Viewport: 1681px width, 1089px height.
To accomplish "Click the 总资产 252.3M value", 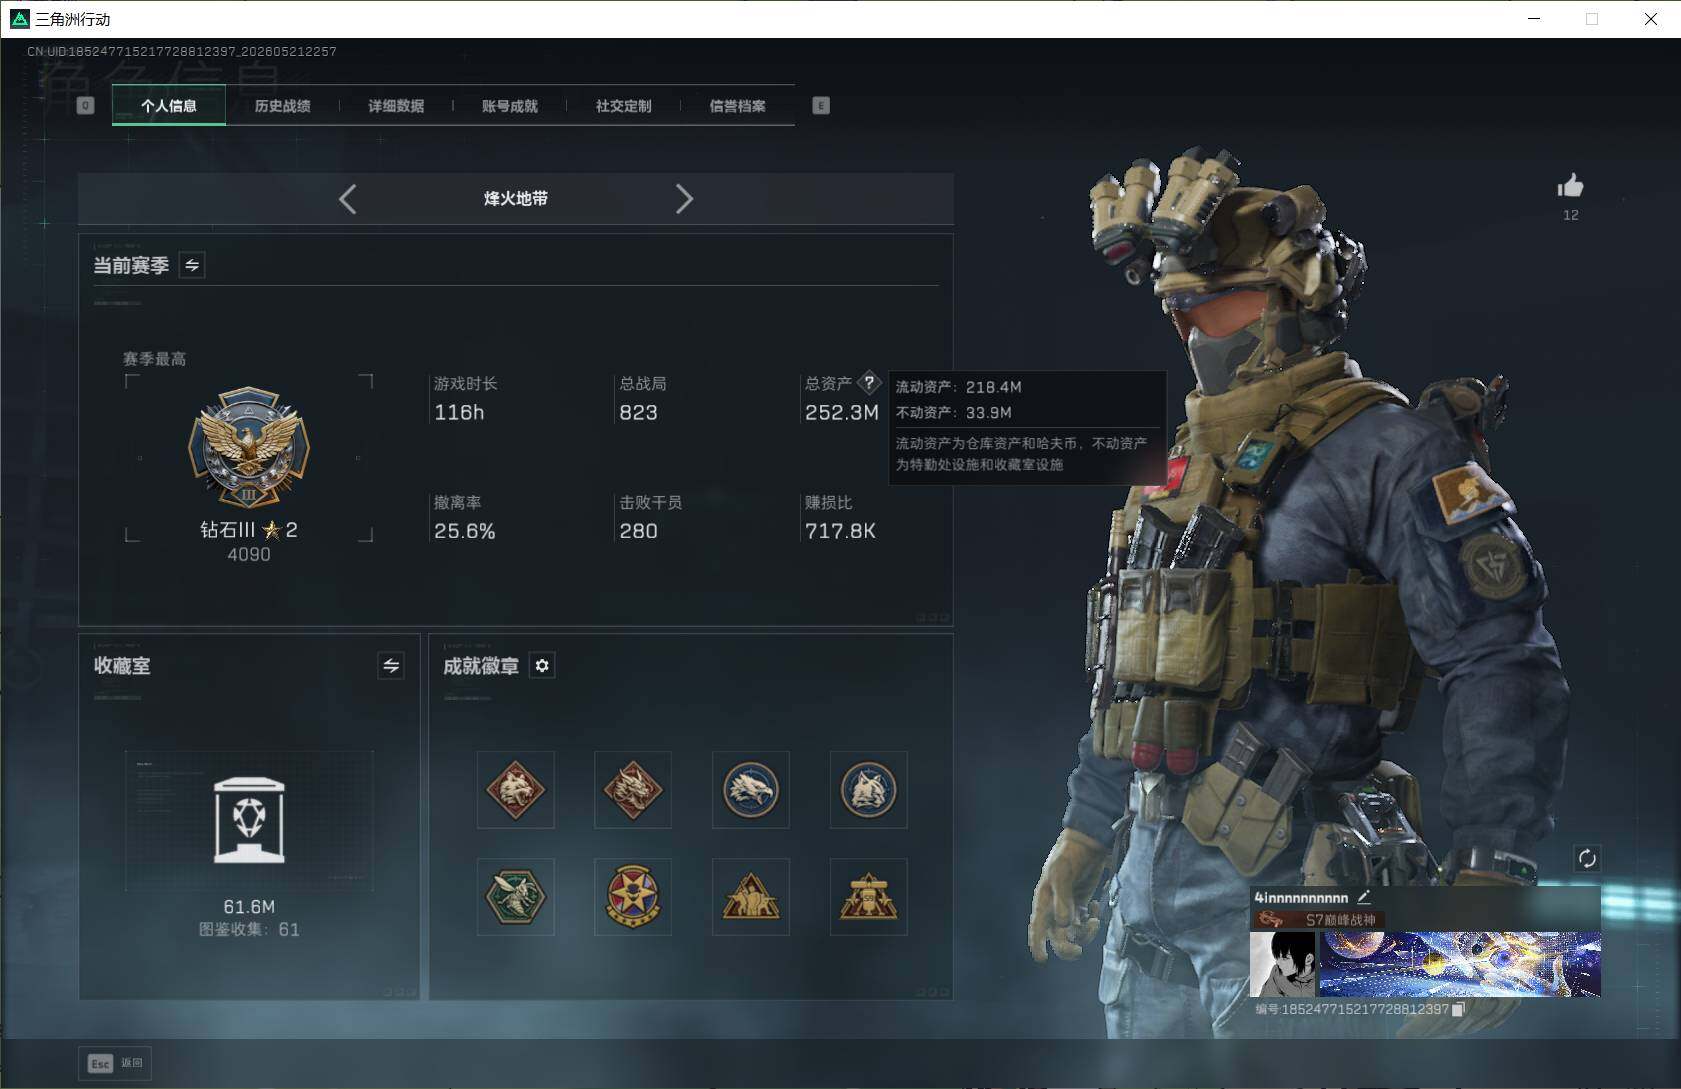I will click(842, 413).
